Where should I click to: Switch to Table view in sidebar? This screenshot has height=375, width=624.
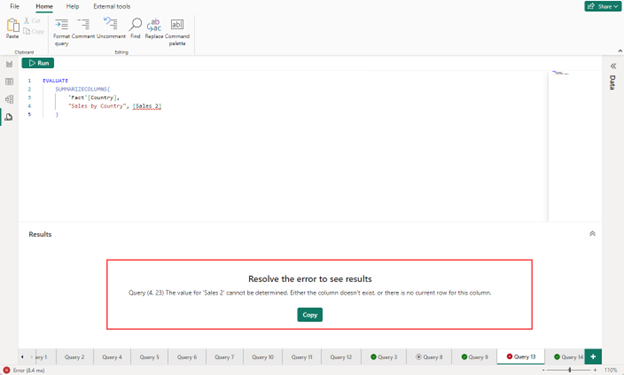pos(9,82)
